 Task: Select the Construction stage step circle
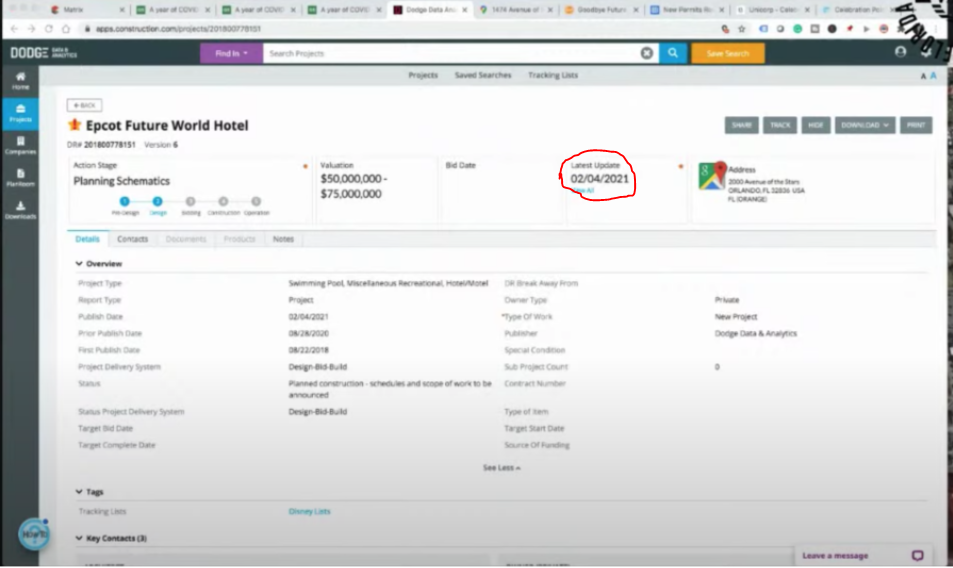(223, 202)
